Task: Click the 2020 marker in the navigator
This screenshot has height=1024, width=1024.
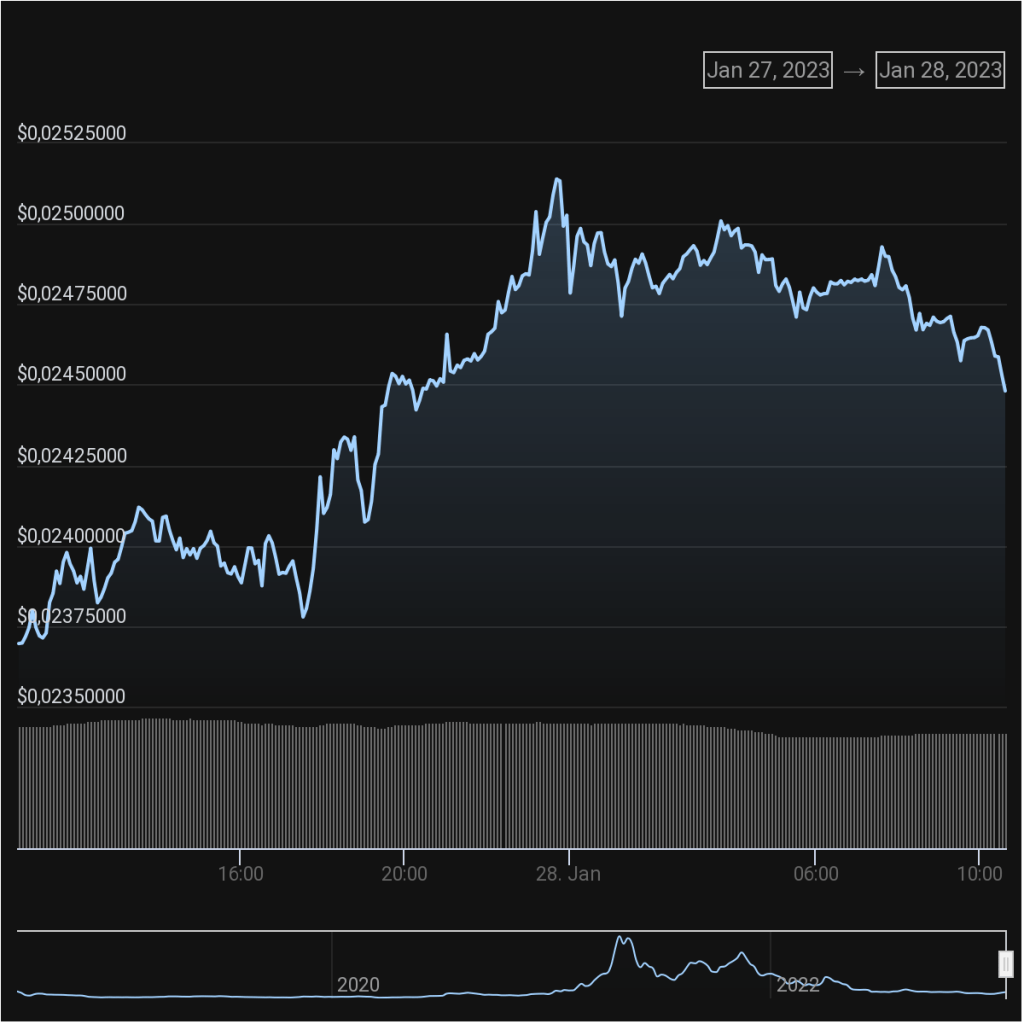Action: [358, 985]
